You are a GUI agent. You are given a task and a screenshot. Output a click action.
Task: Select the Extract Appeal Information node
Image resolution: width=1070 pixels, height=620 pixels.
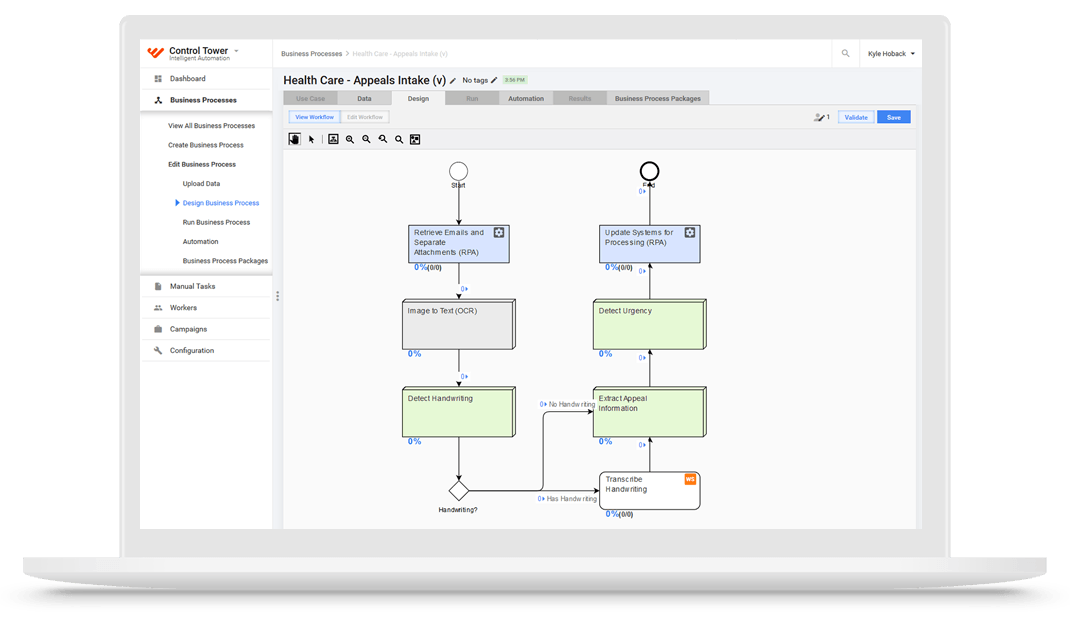pyautogui.click(x=650, y=412)
